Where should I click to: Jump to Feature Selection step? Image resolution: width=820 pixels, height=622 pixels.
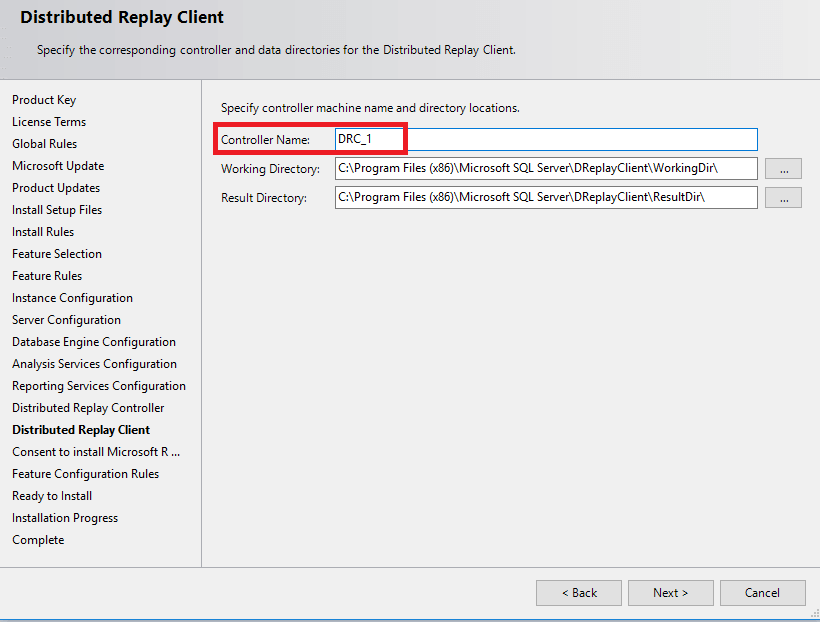(57, 254)
